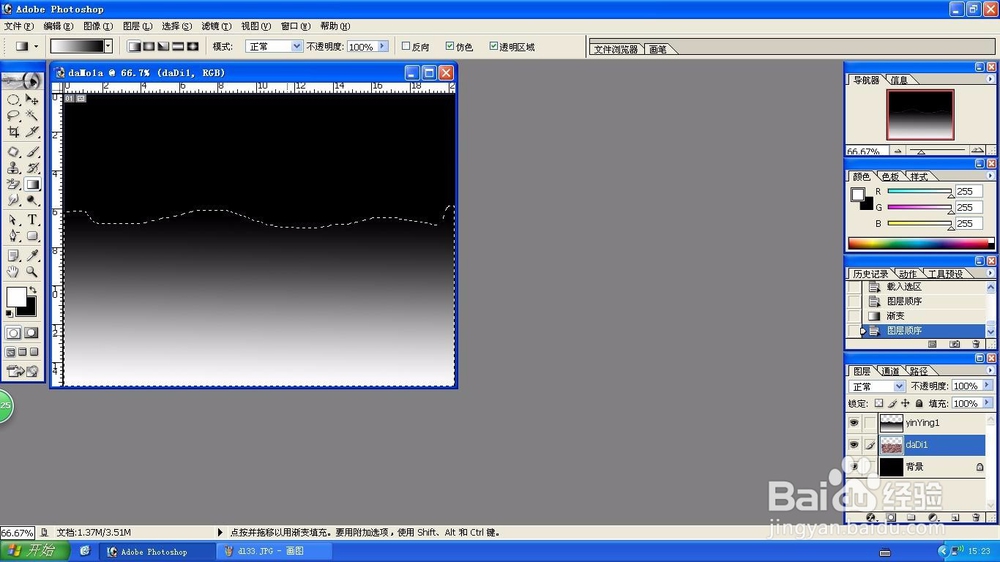Open Layers panel blend mode dropdown

pyautogui.click(x=899, y=387)
